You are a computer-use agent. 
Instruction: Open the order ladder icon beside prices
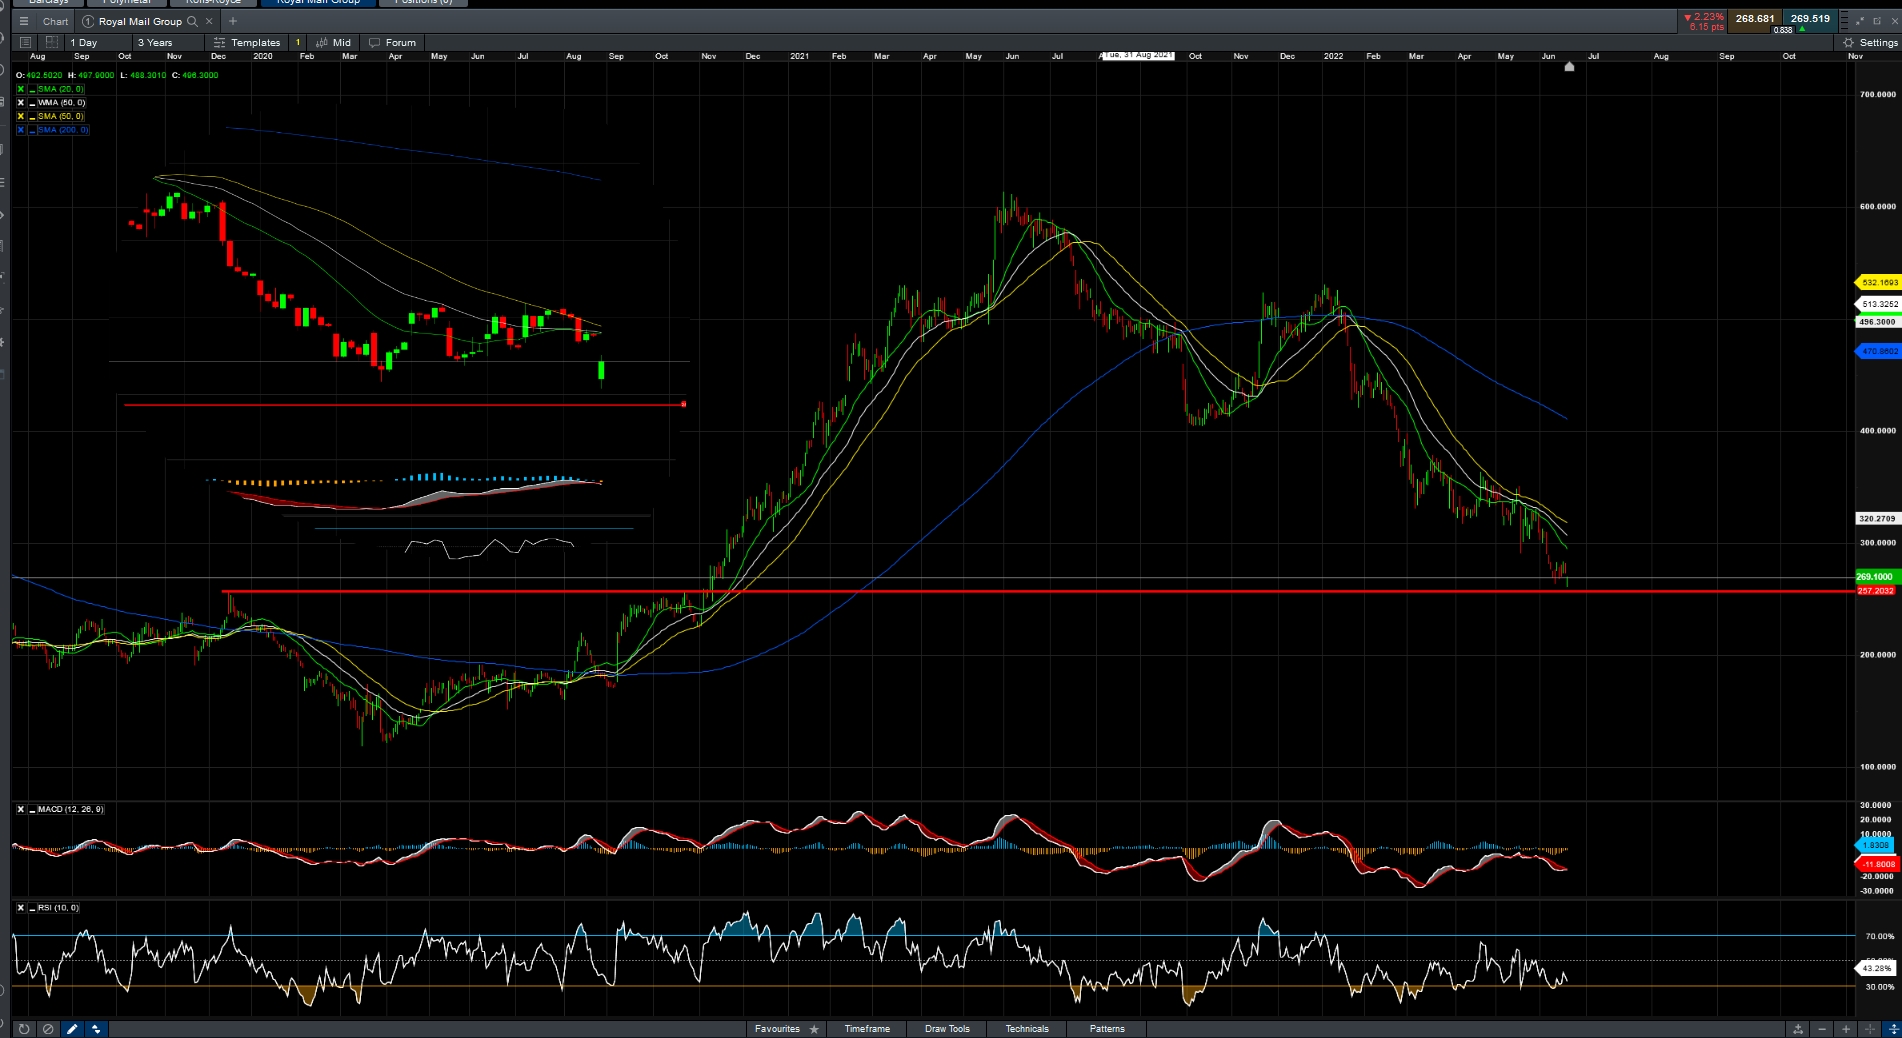1844,20
